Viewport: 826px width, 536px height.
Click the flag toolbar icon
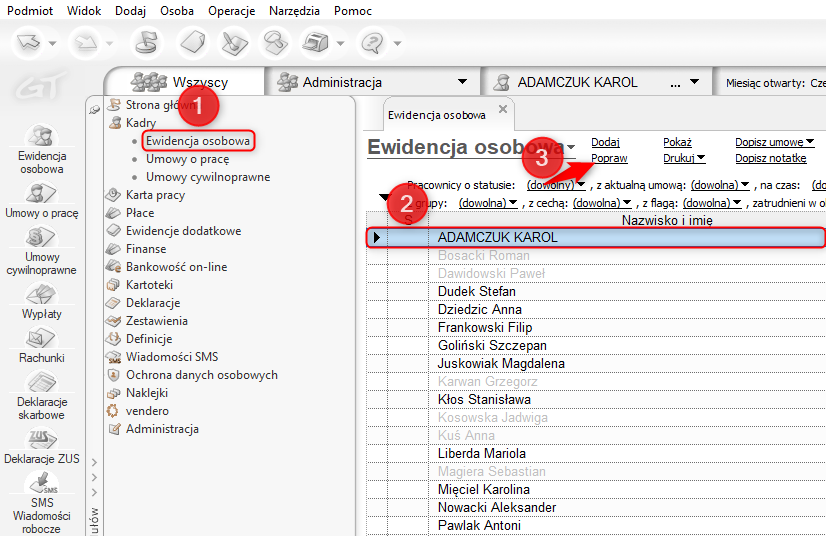tap(147, 43)
